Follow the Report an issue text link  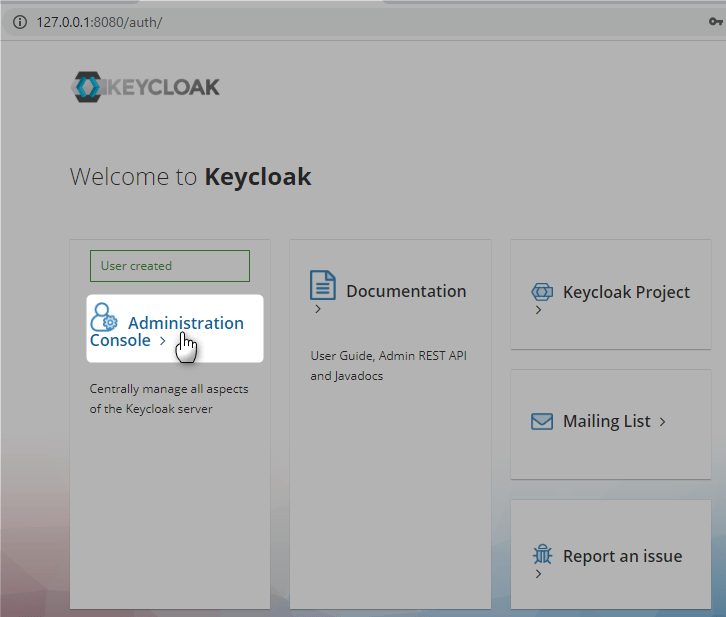tap(622, 556)
